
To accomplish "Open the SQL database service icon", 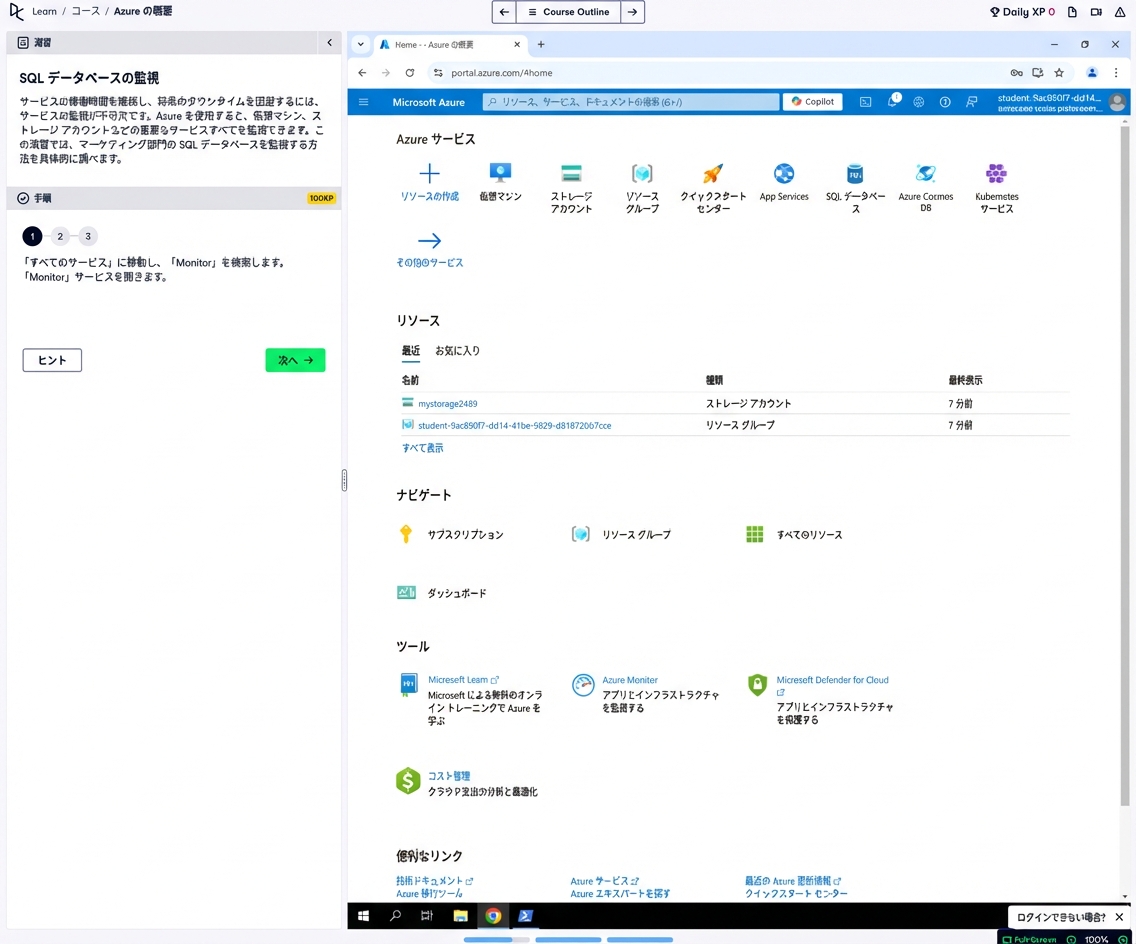I will tap(855, 173).
